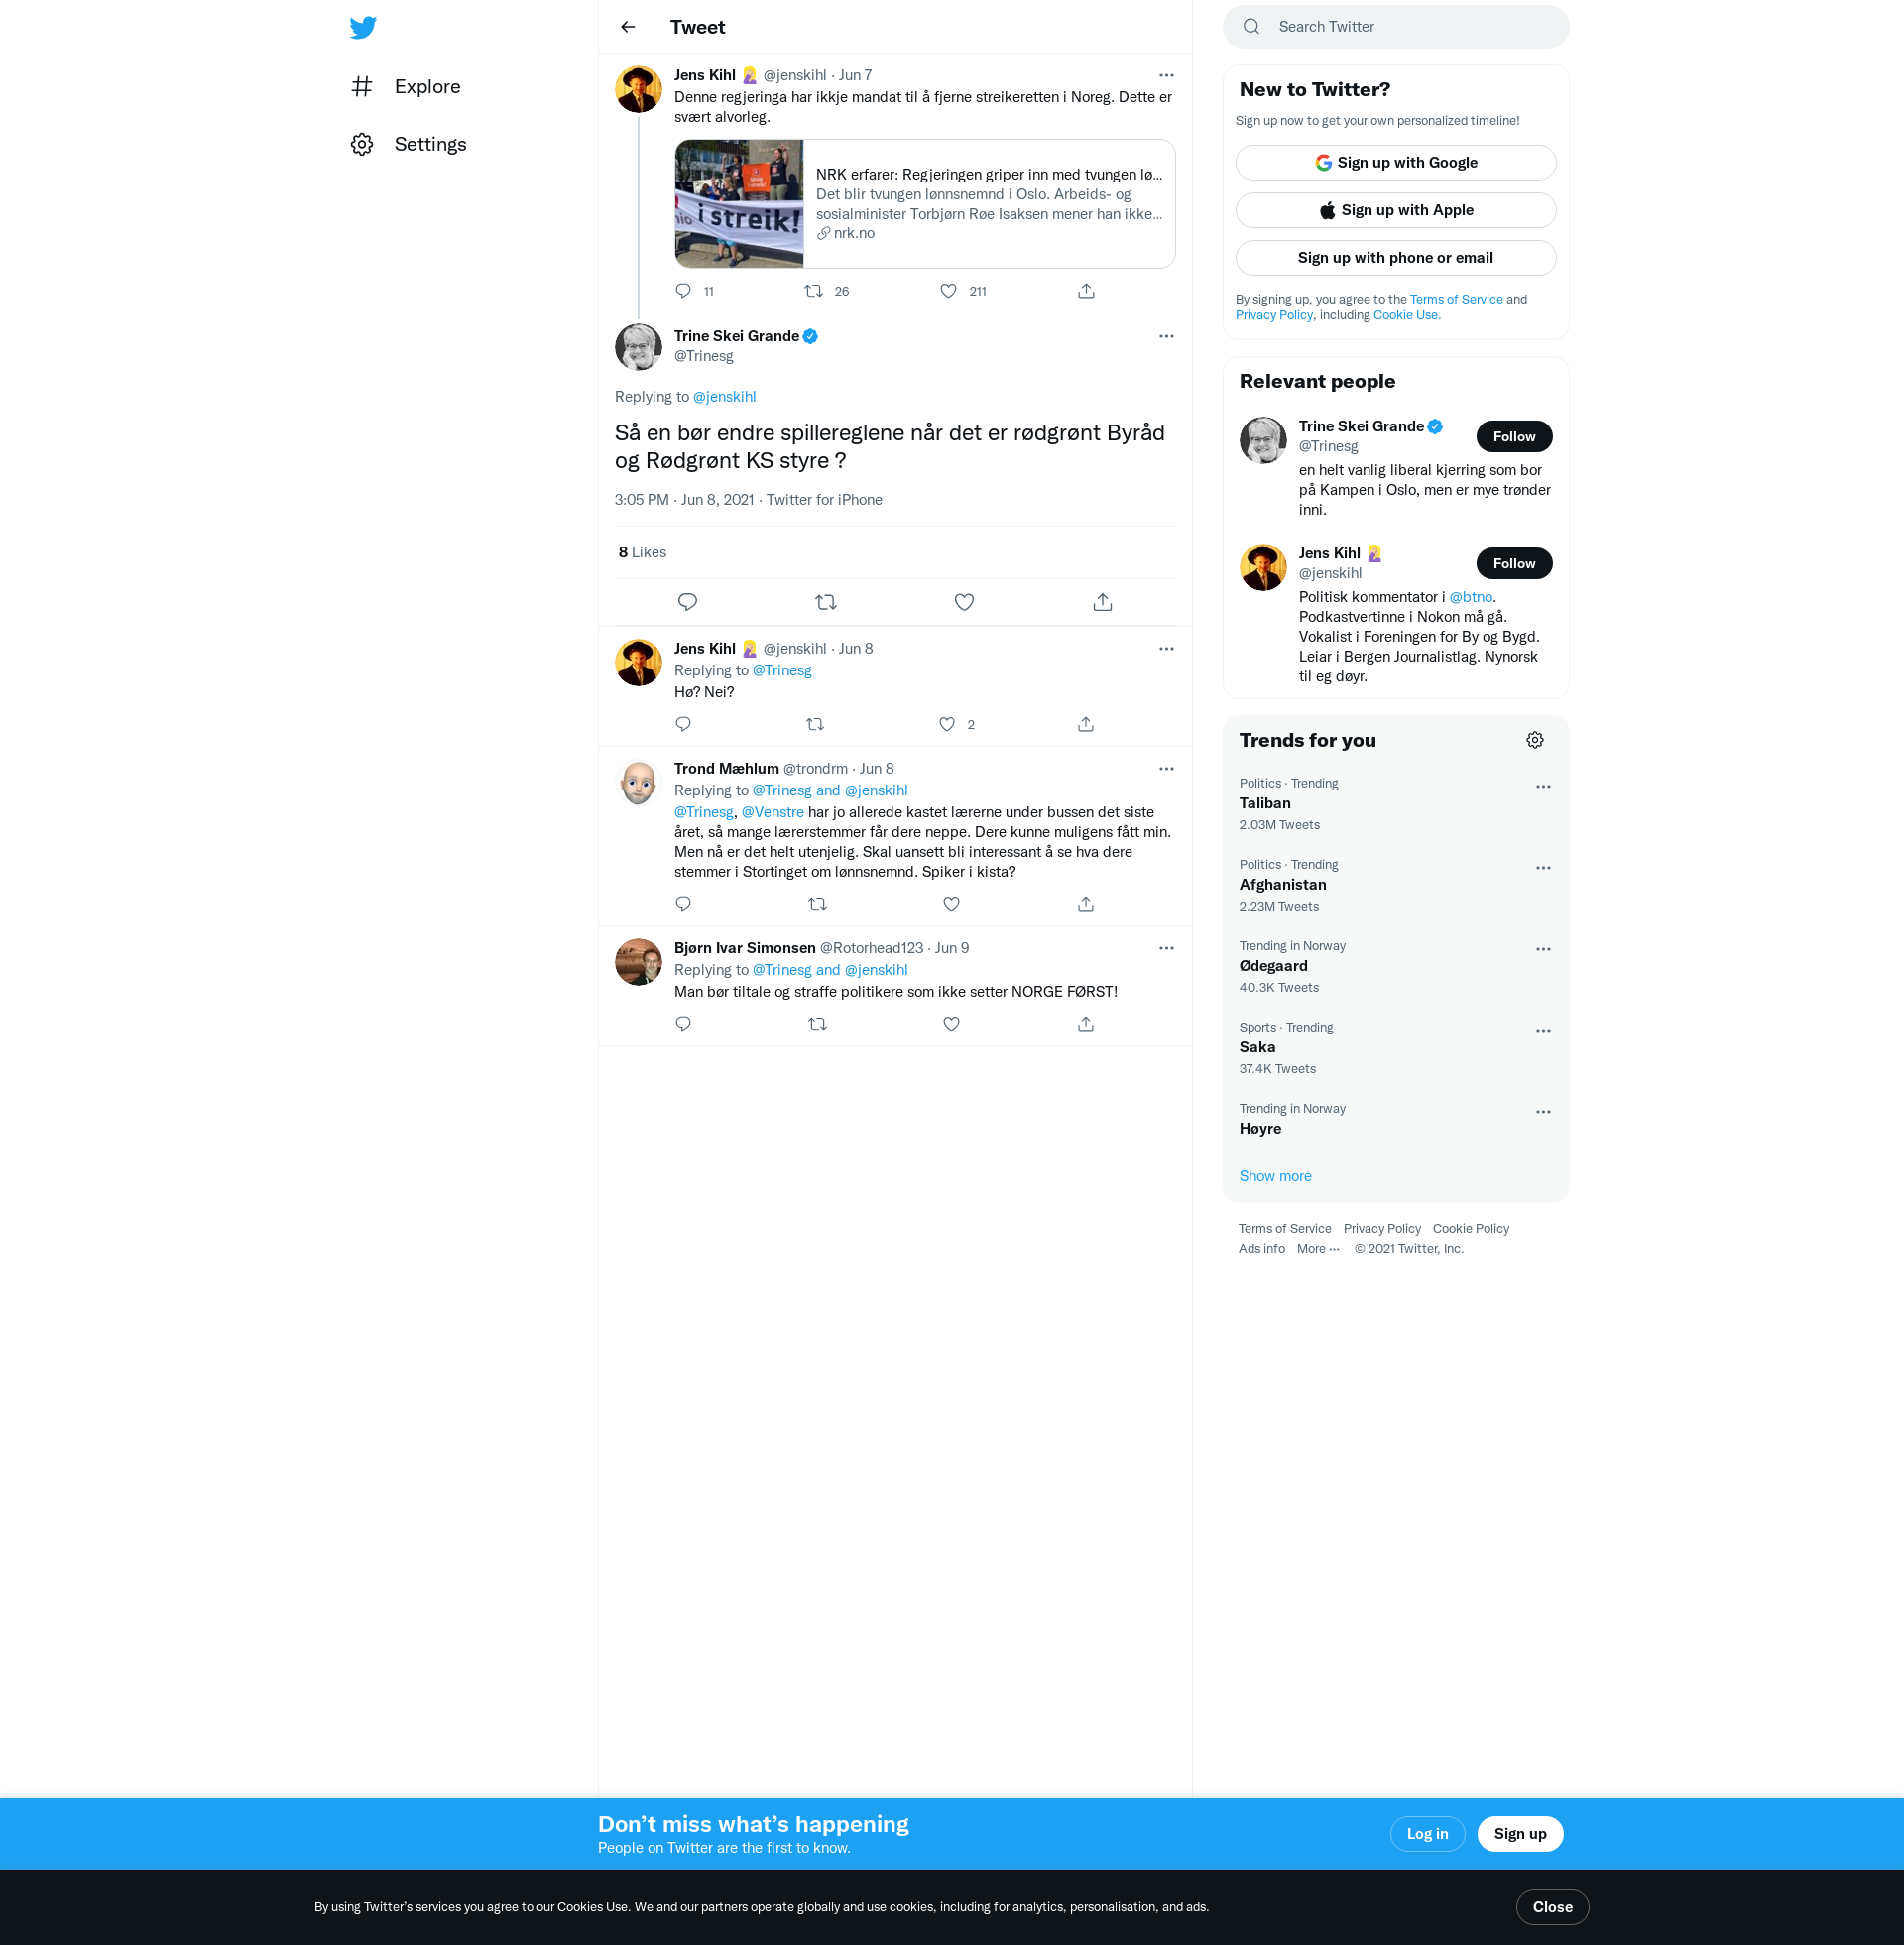Viewport: 1904px width, 1945px height.
Task: Retweet Trine Skei Grande's main tweet
Action: 826,602
